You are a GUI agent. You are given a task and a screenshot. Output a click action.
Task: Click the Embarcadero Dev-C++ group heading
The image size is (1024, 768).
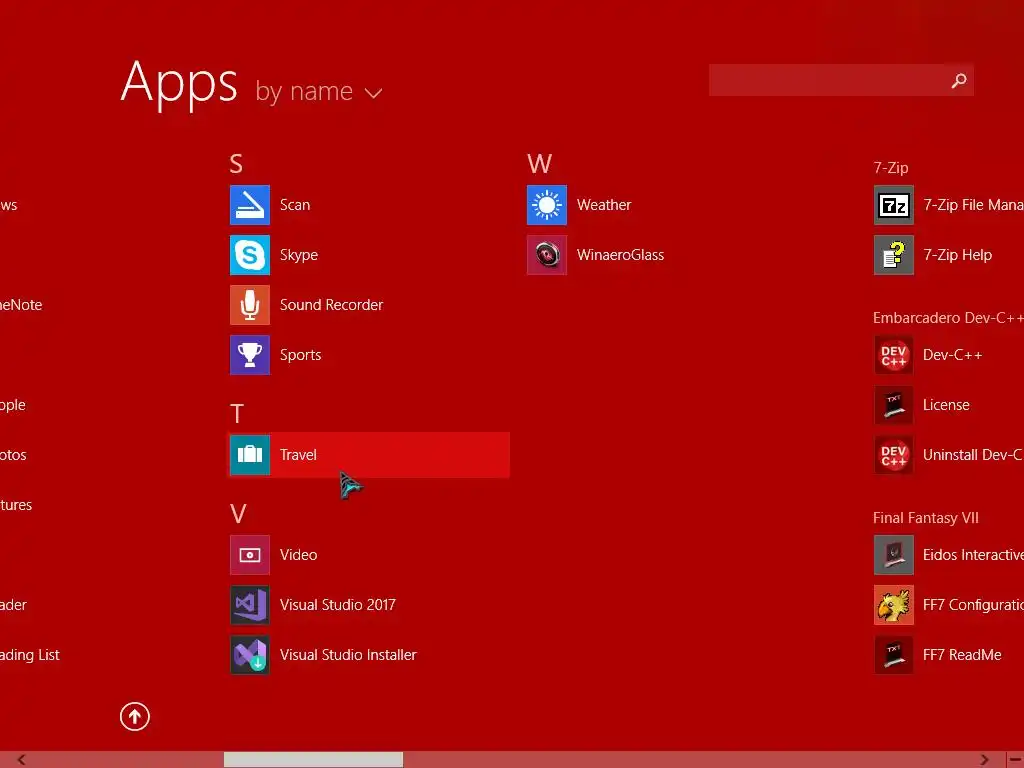coord(948,318)
